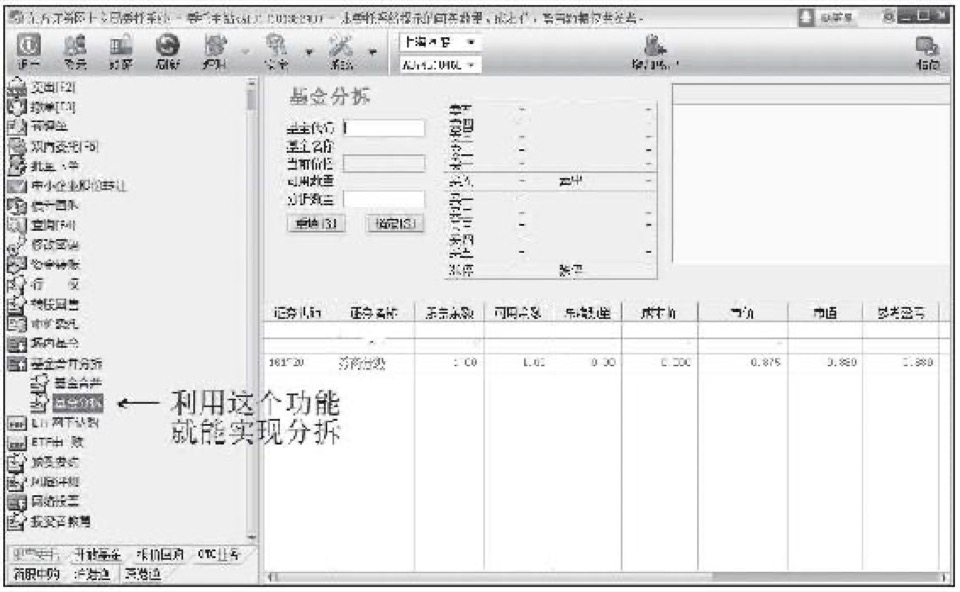Click the user avatar icon in title bar
This screenshot has height=592, width=960.
(806, 17)
